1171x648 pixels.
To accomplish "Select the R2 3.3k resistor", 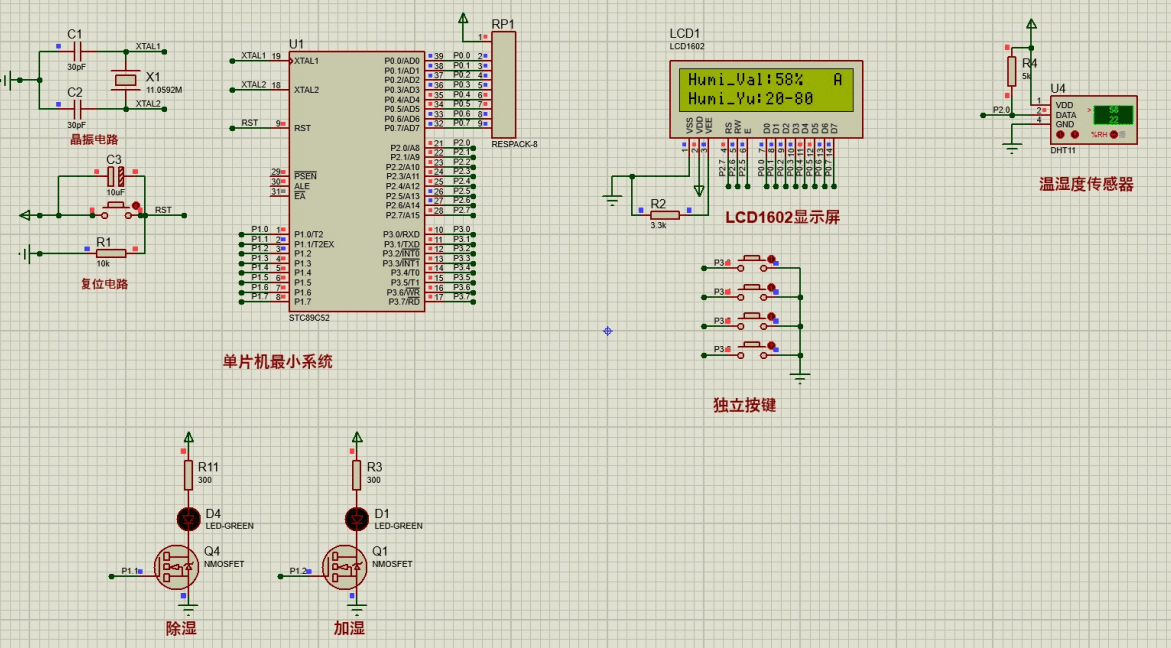I will [x=665, y=214].
